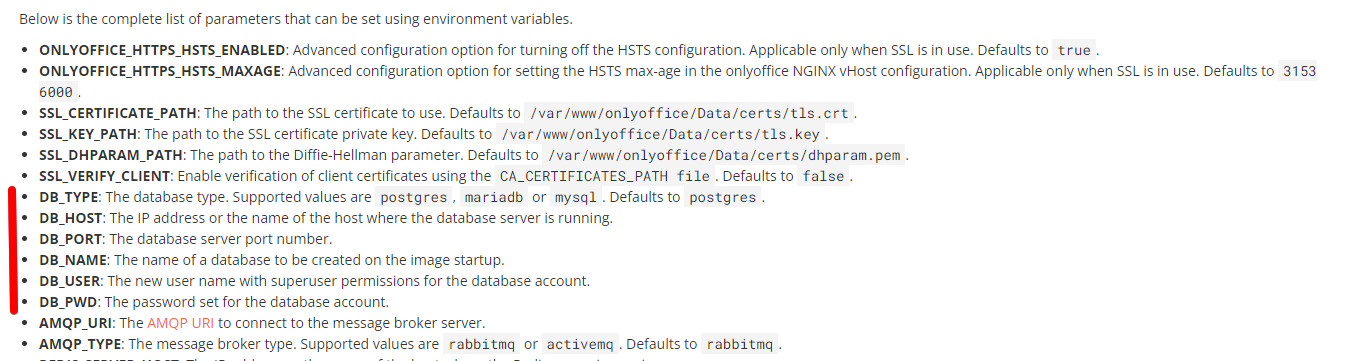Click the ONLYOFFICE_HTTPS_HSTS_MAXAGE parameter name
The height and width of the screenshot is (361, 1361).
tap(161, 71)
